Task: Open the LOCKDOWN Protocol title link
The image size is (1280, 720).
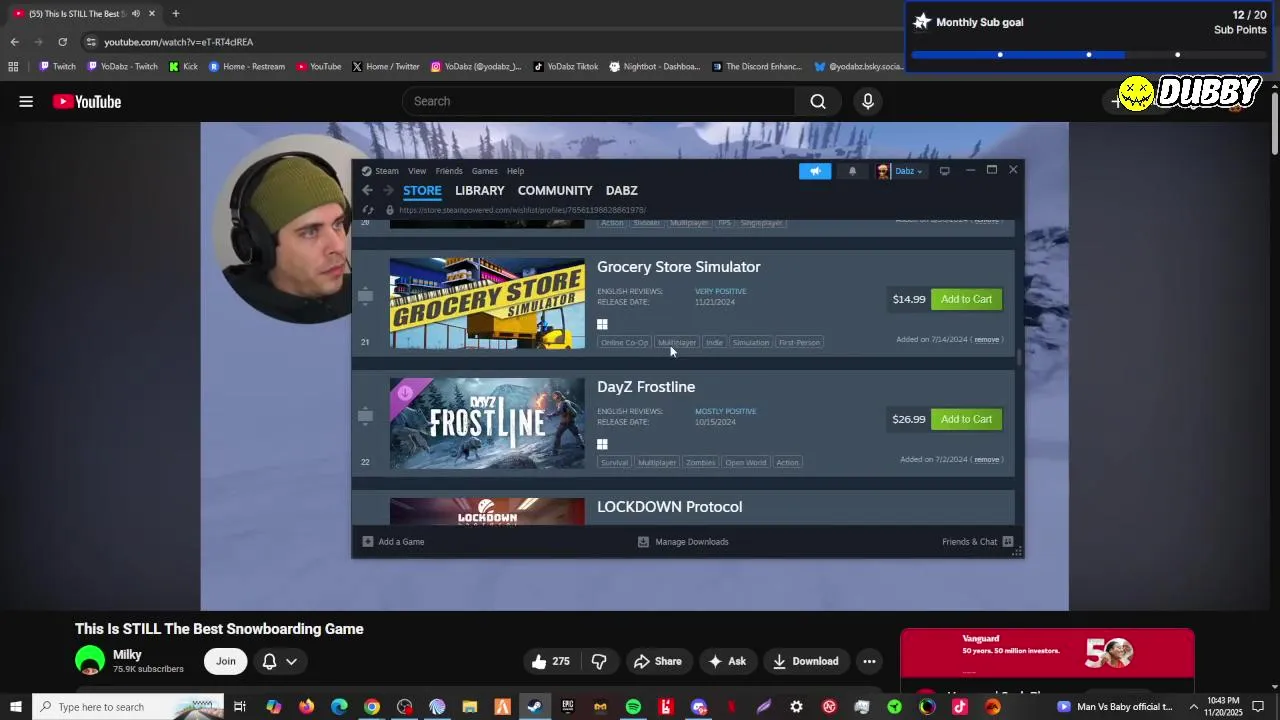Action: pyautogui.click(x=670, y=507)
